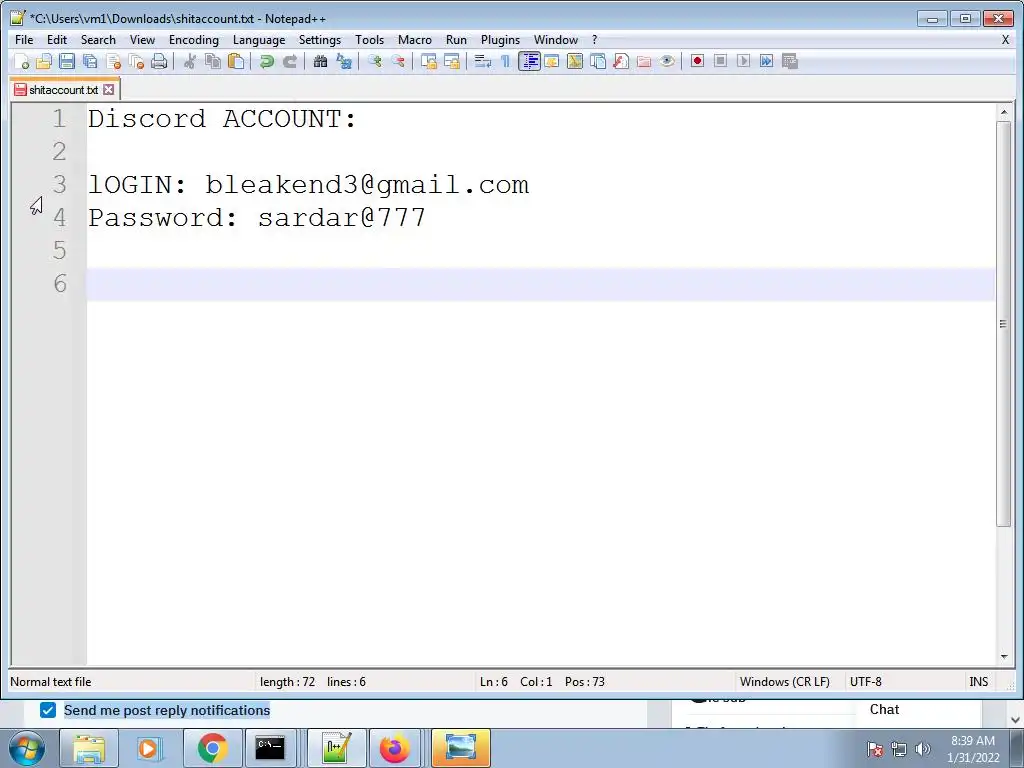
Task: Click the Close All documents toolbar icon
Action: coord(136,61)
